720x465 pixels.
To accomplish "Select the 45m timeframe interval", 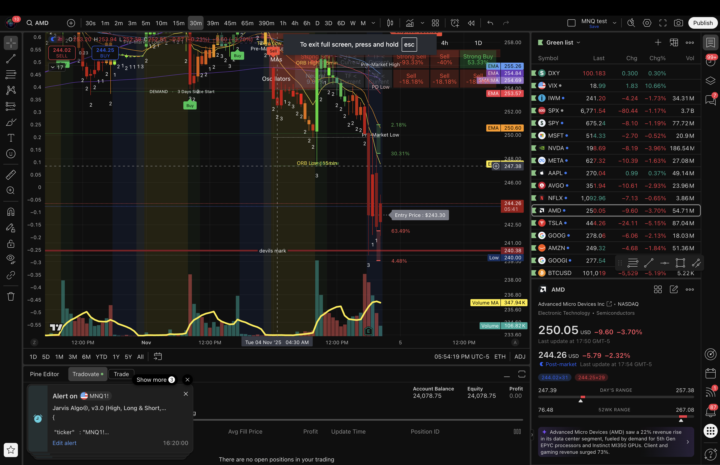I will [231, 22].
